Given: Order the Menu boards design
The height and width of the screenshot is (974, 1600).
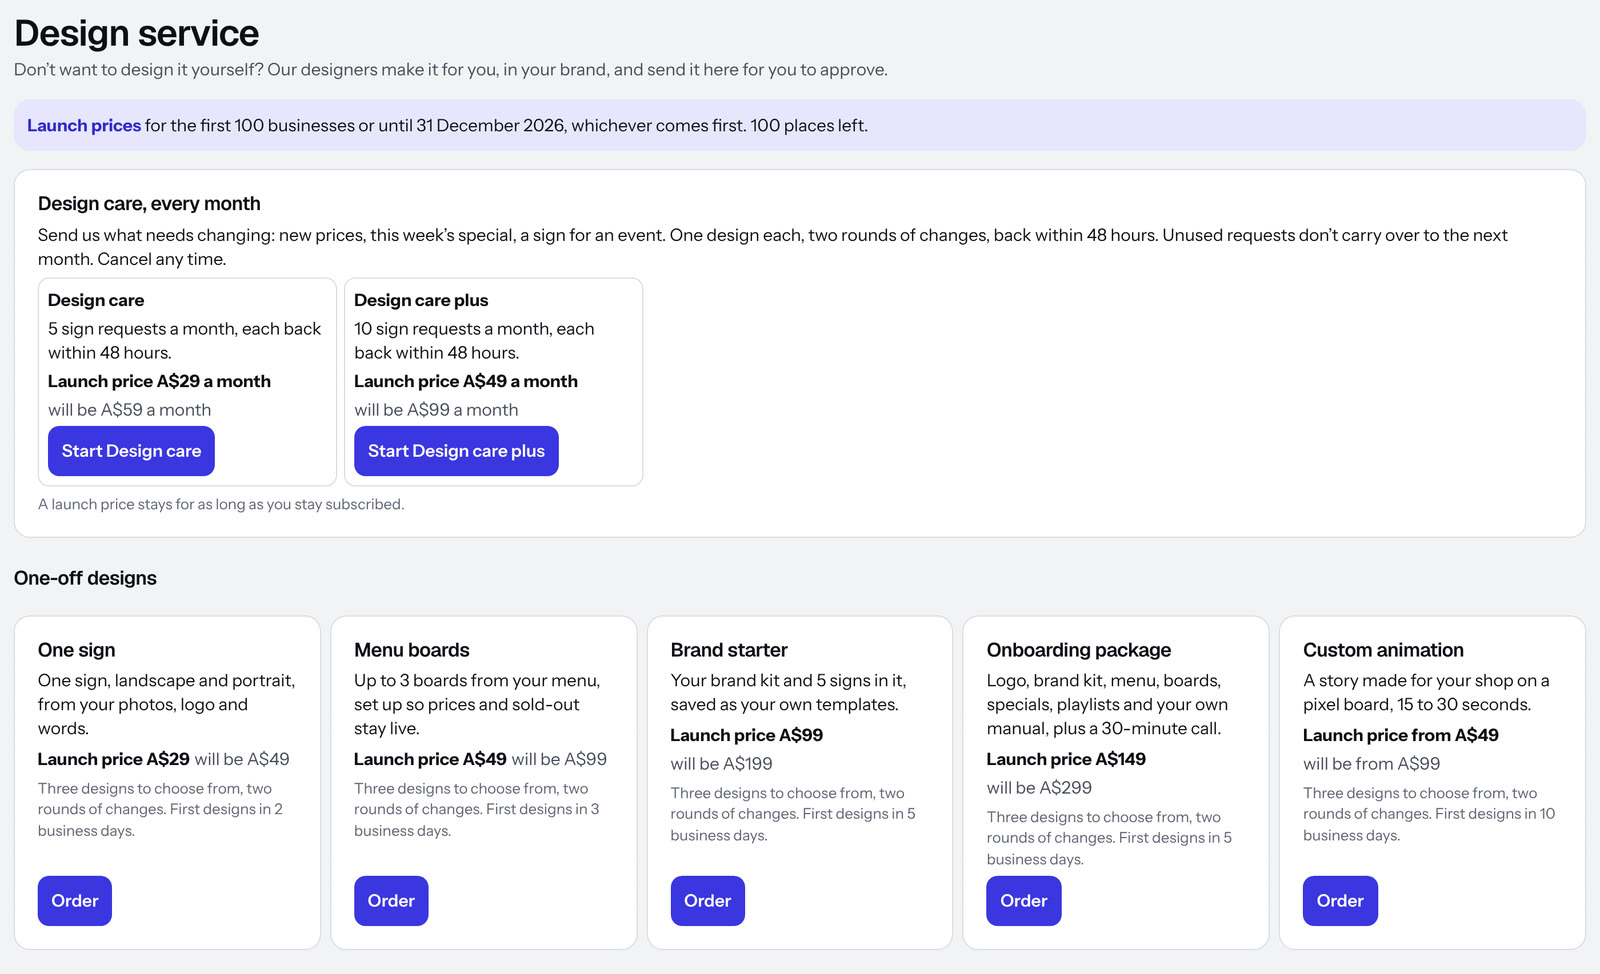Looking at the screenshot, I should (391, 901).
